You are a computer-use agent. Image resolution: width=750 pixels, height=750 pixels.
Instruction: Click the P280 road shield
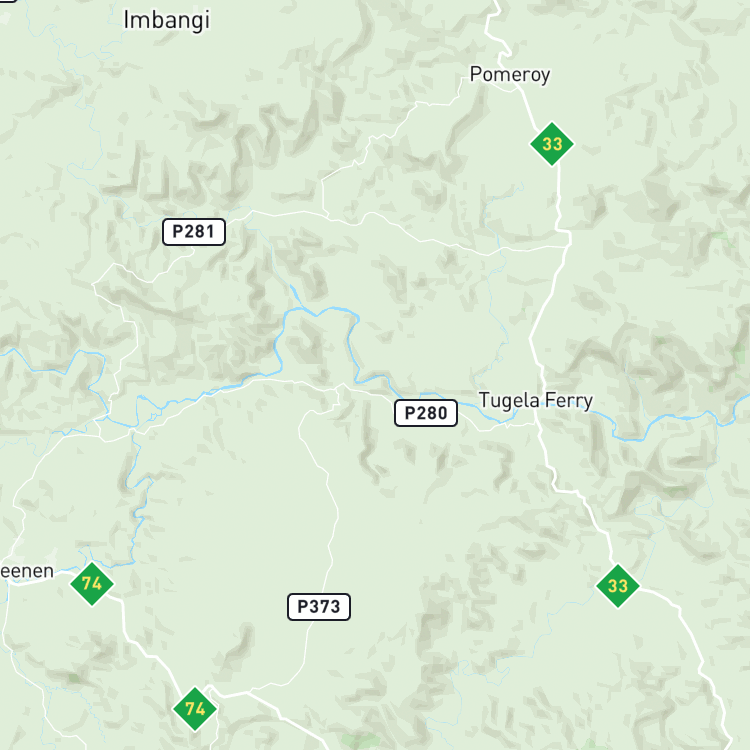click(x=426, y=413)
